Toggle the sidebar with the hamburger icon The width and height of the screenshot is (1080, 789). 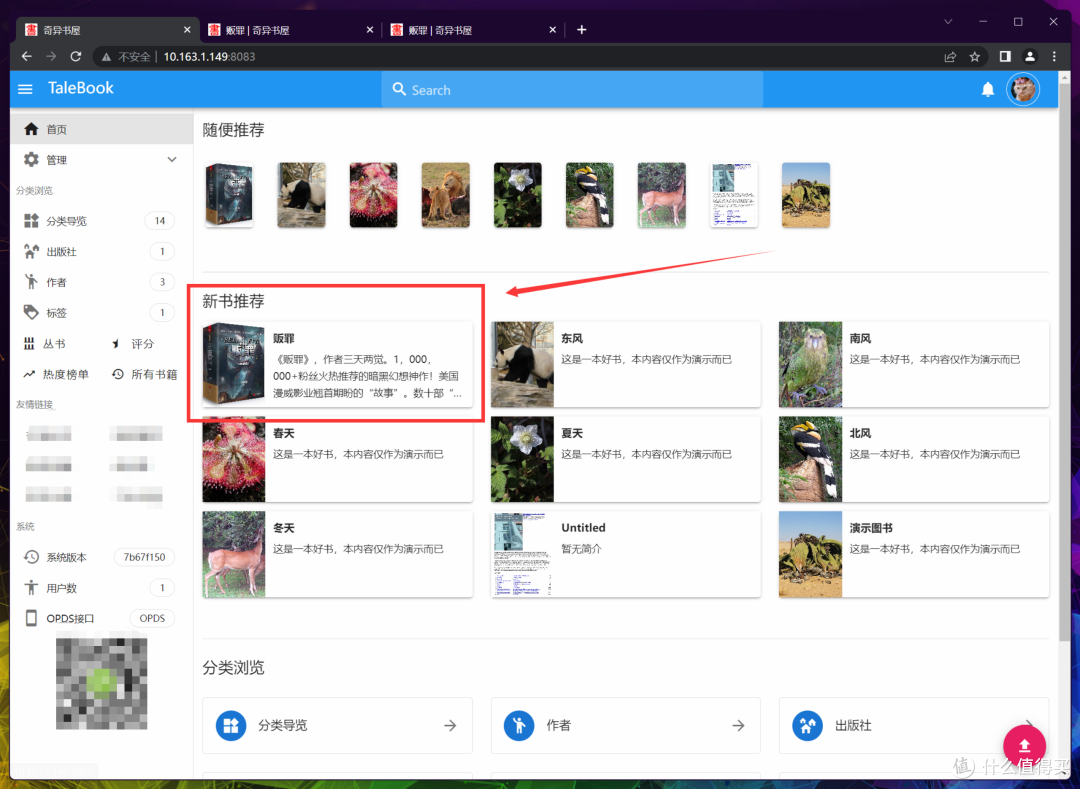25,89
